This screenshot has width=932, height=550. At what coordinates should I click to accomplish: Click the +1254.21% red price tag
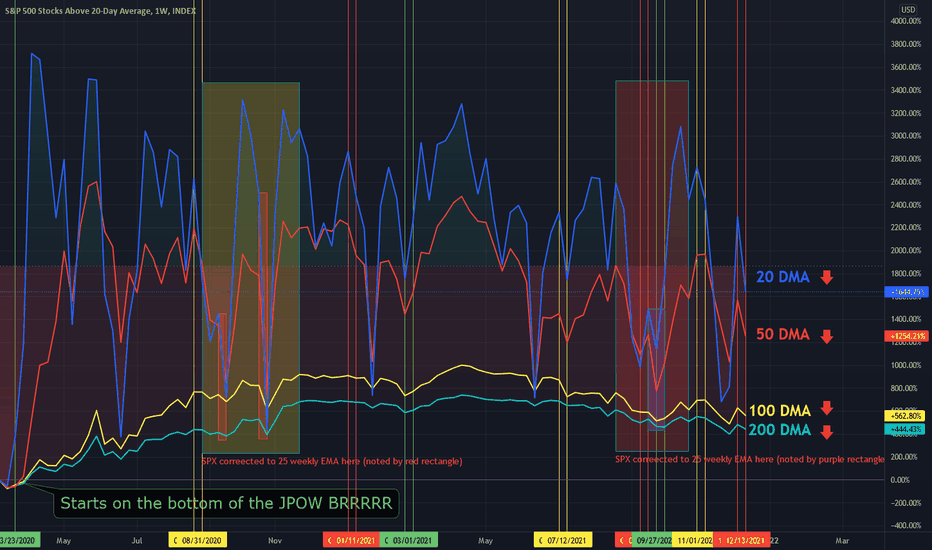click(x=908, y=337)
